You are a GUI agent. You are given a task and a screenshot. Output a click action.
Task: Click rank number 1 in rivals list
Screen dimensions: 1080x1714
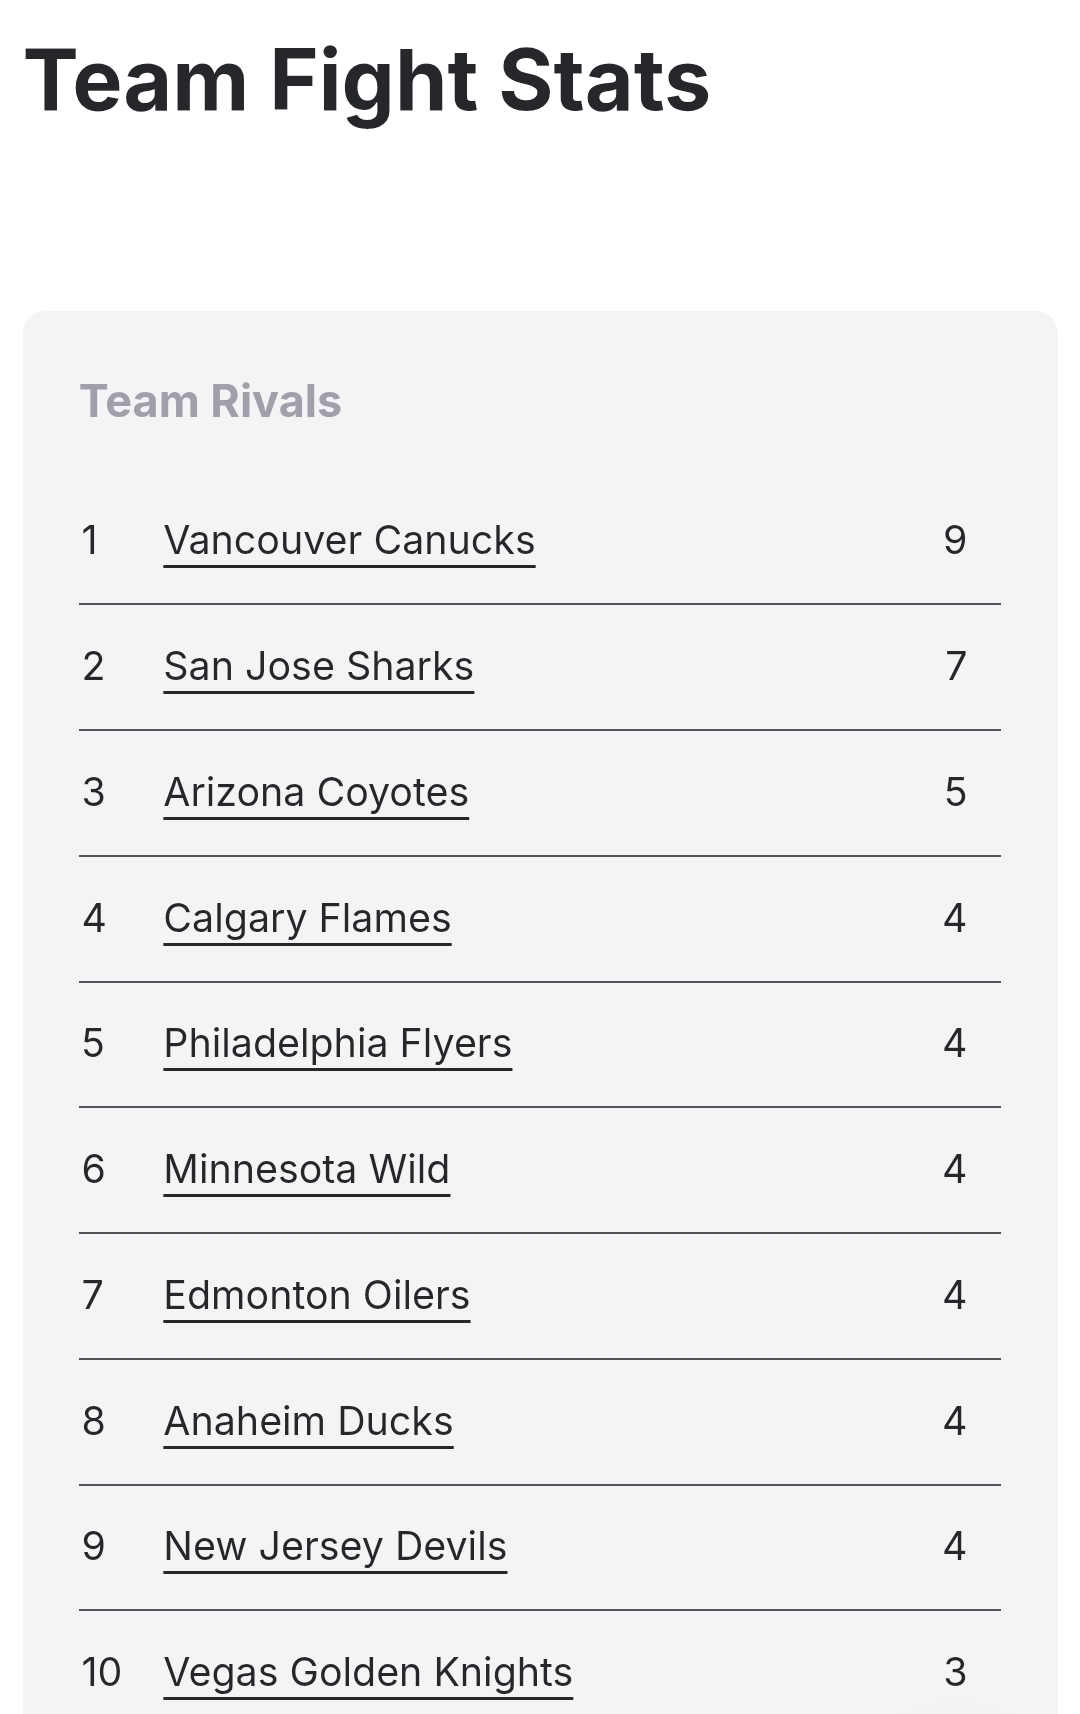(90, 540)
